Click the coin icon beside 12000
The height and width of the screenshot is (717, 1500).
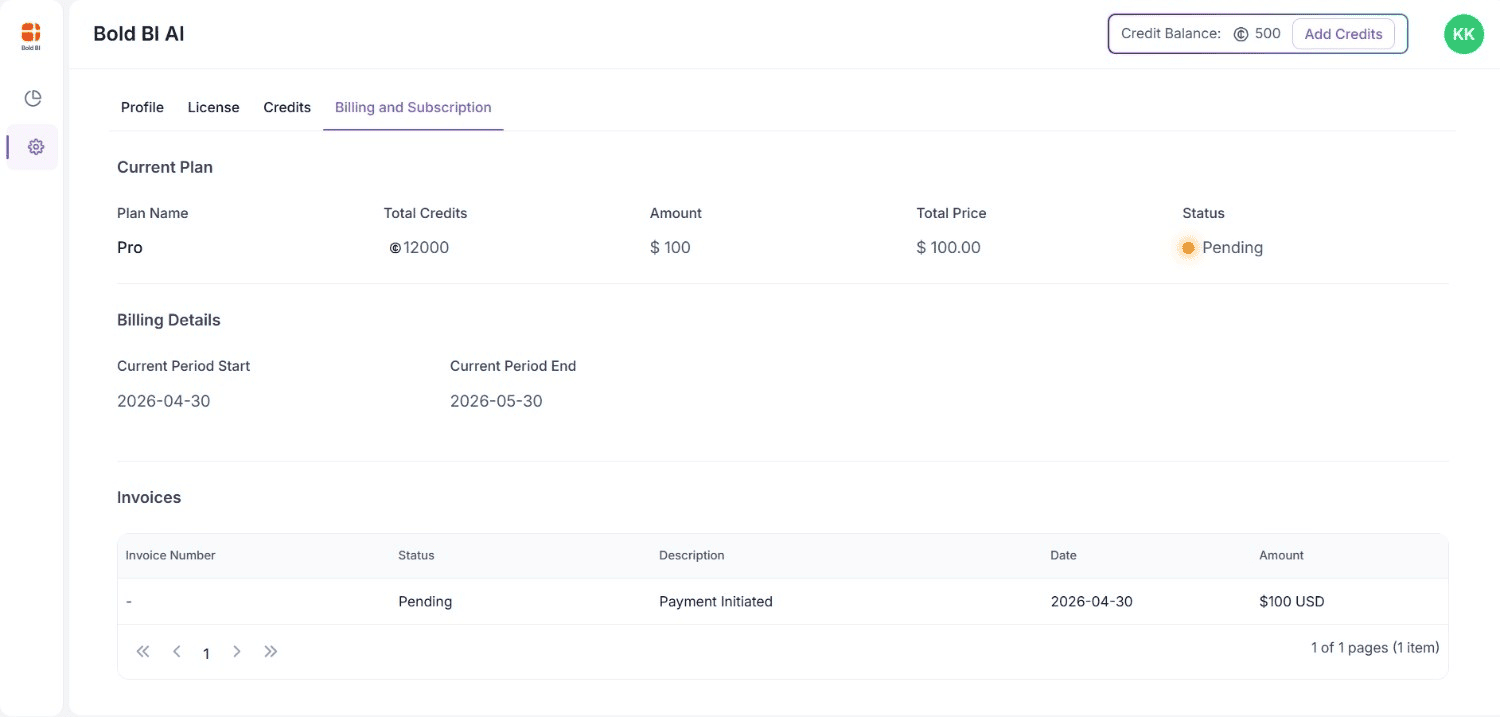click(x=395, y=248)
